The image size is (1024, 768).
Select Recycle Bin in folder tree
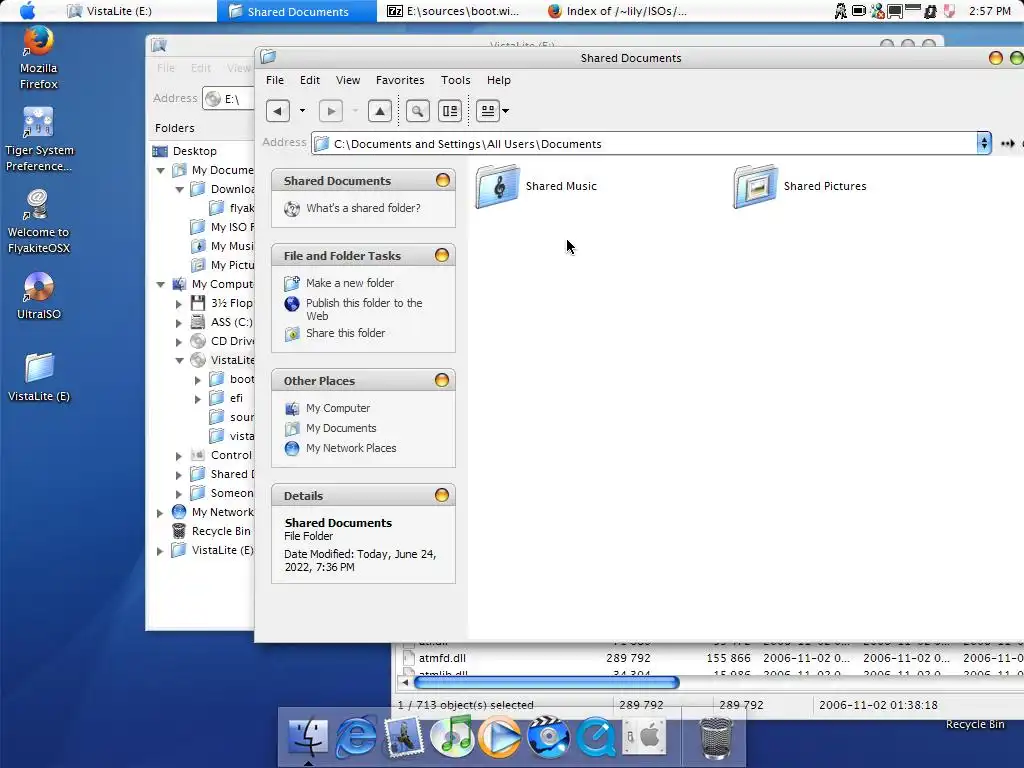coord(221,531)
